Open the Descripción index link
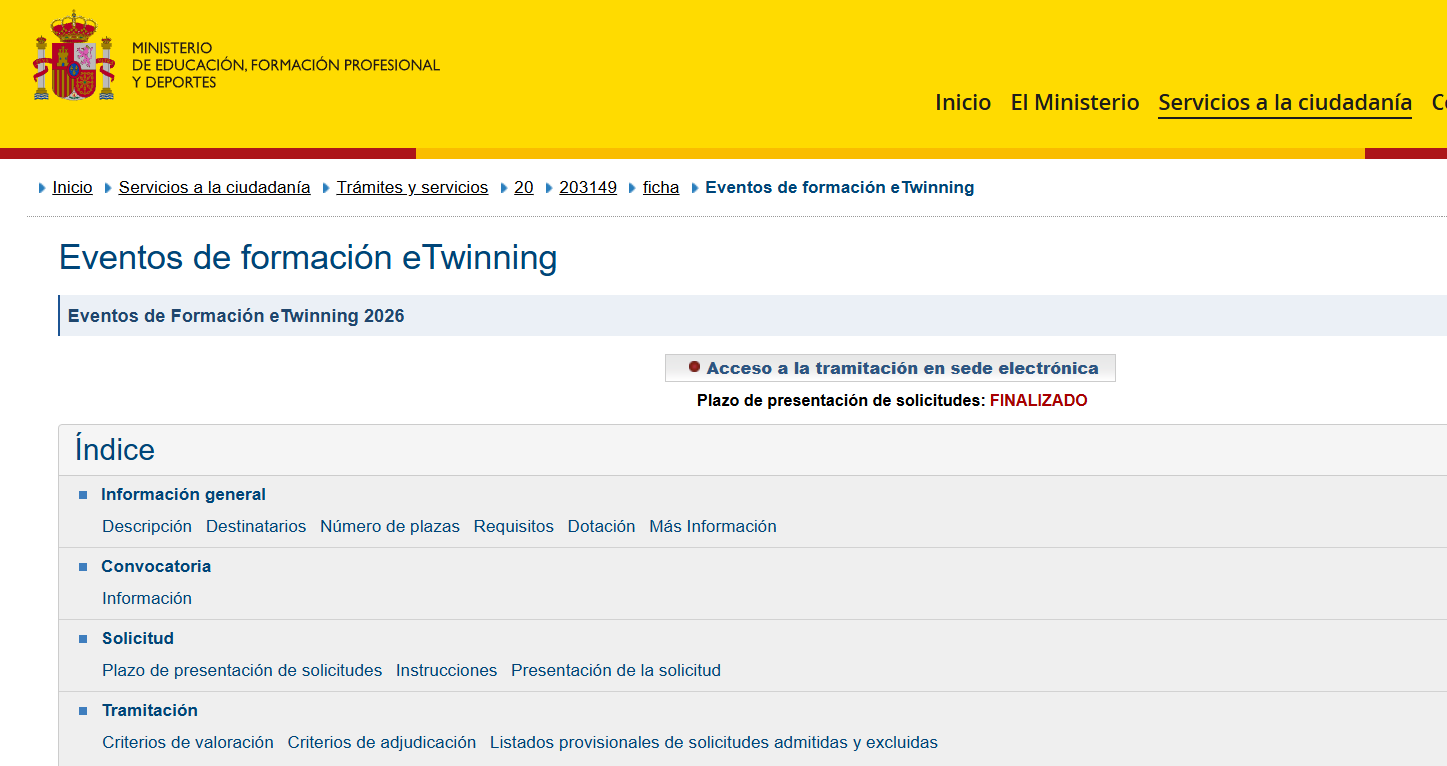This screenshot has width=1447, height=766. click(x=146, y=526)
